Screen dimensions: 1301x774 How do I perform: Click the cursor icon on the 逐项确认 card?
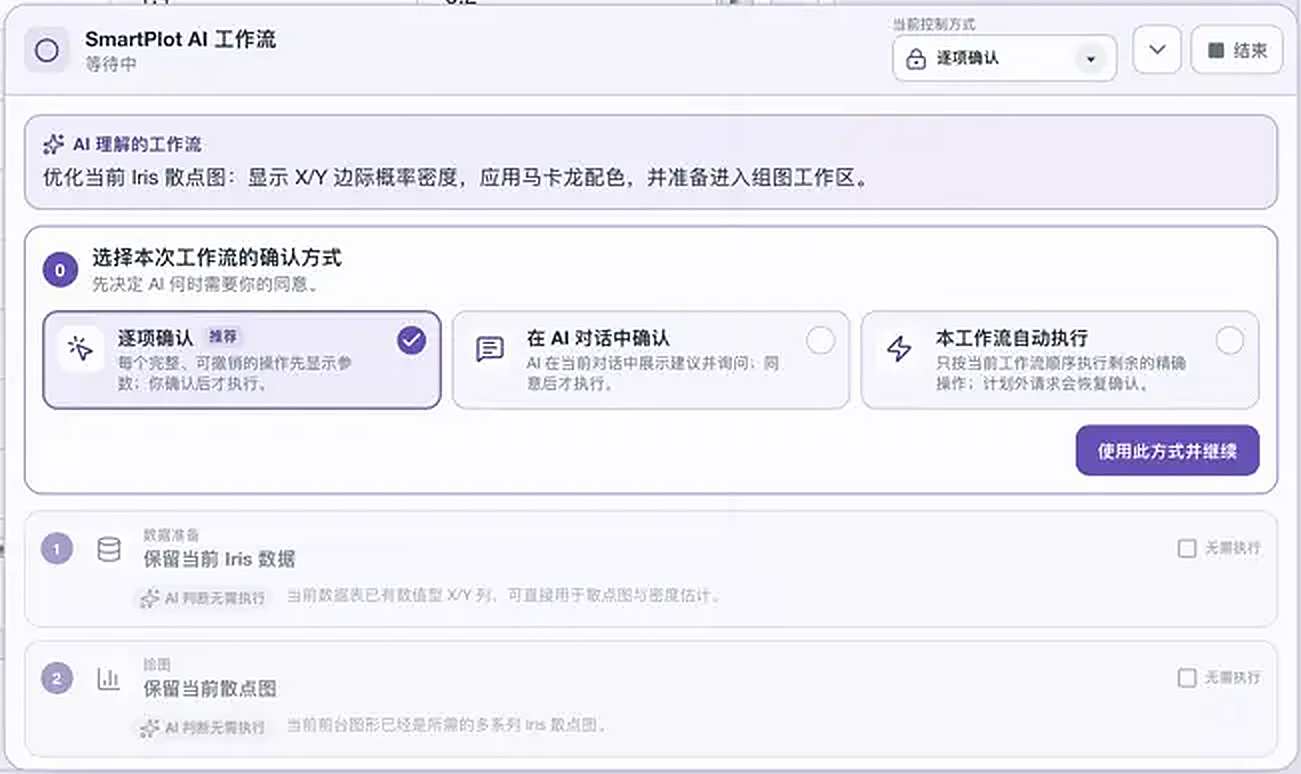pos(80,348)
